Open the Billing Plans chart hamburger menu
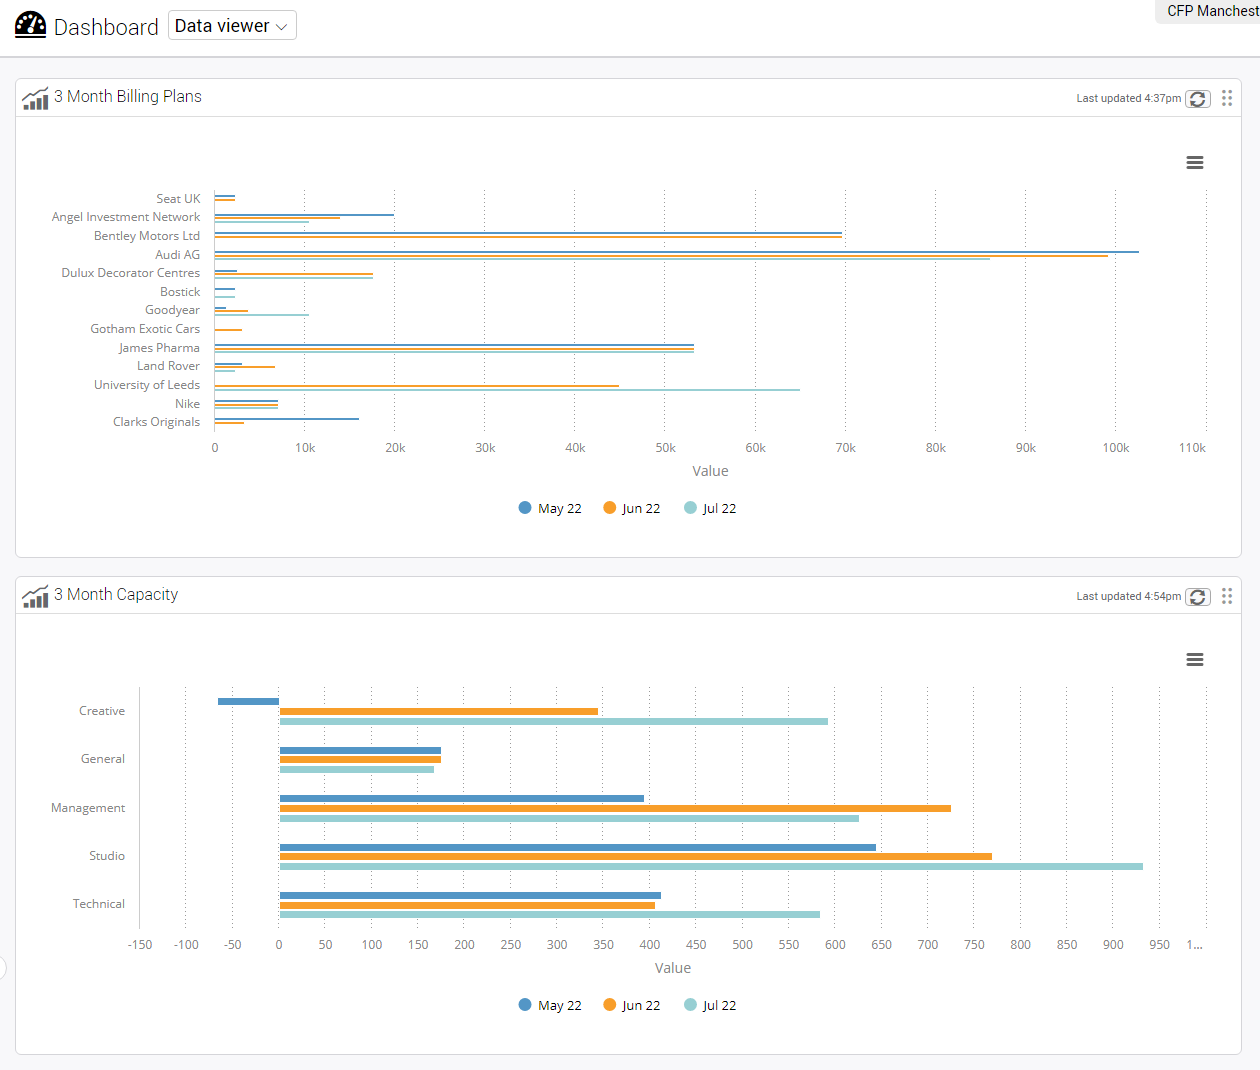The height and width of the screenshot is (1070, 1260). [x=1195, y=163]
